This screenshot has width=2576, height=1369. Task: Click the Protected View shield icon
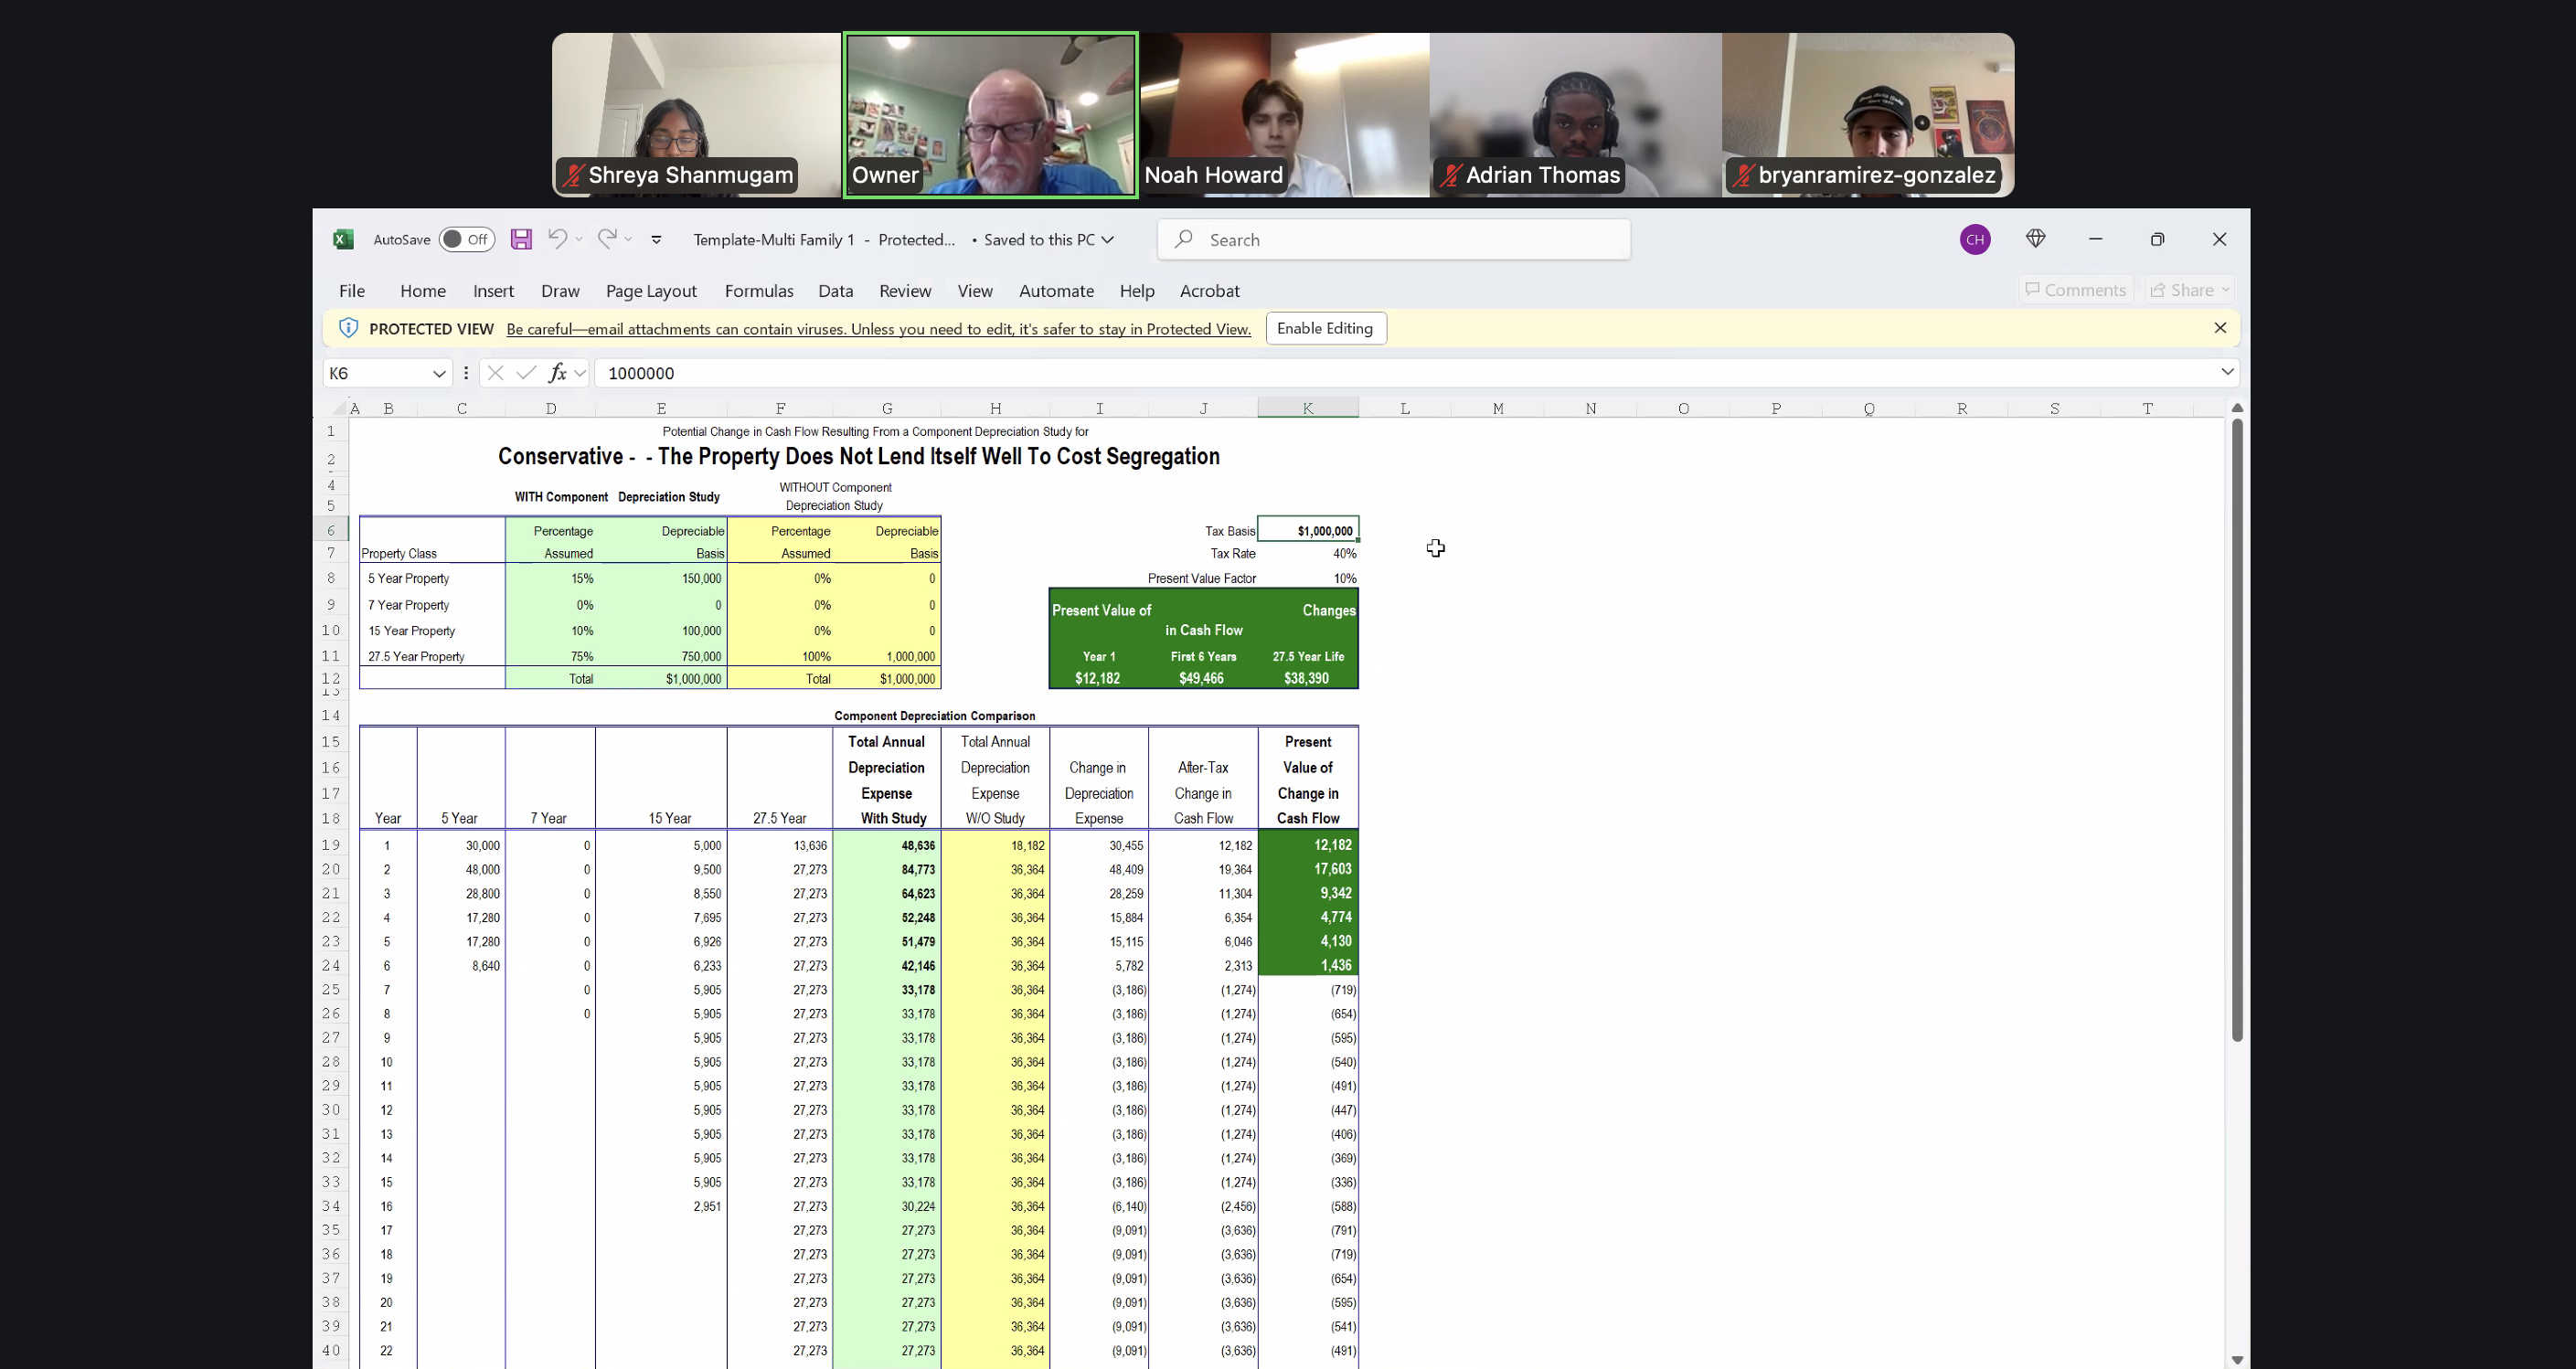[x=348, y=328]
